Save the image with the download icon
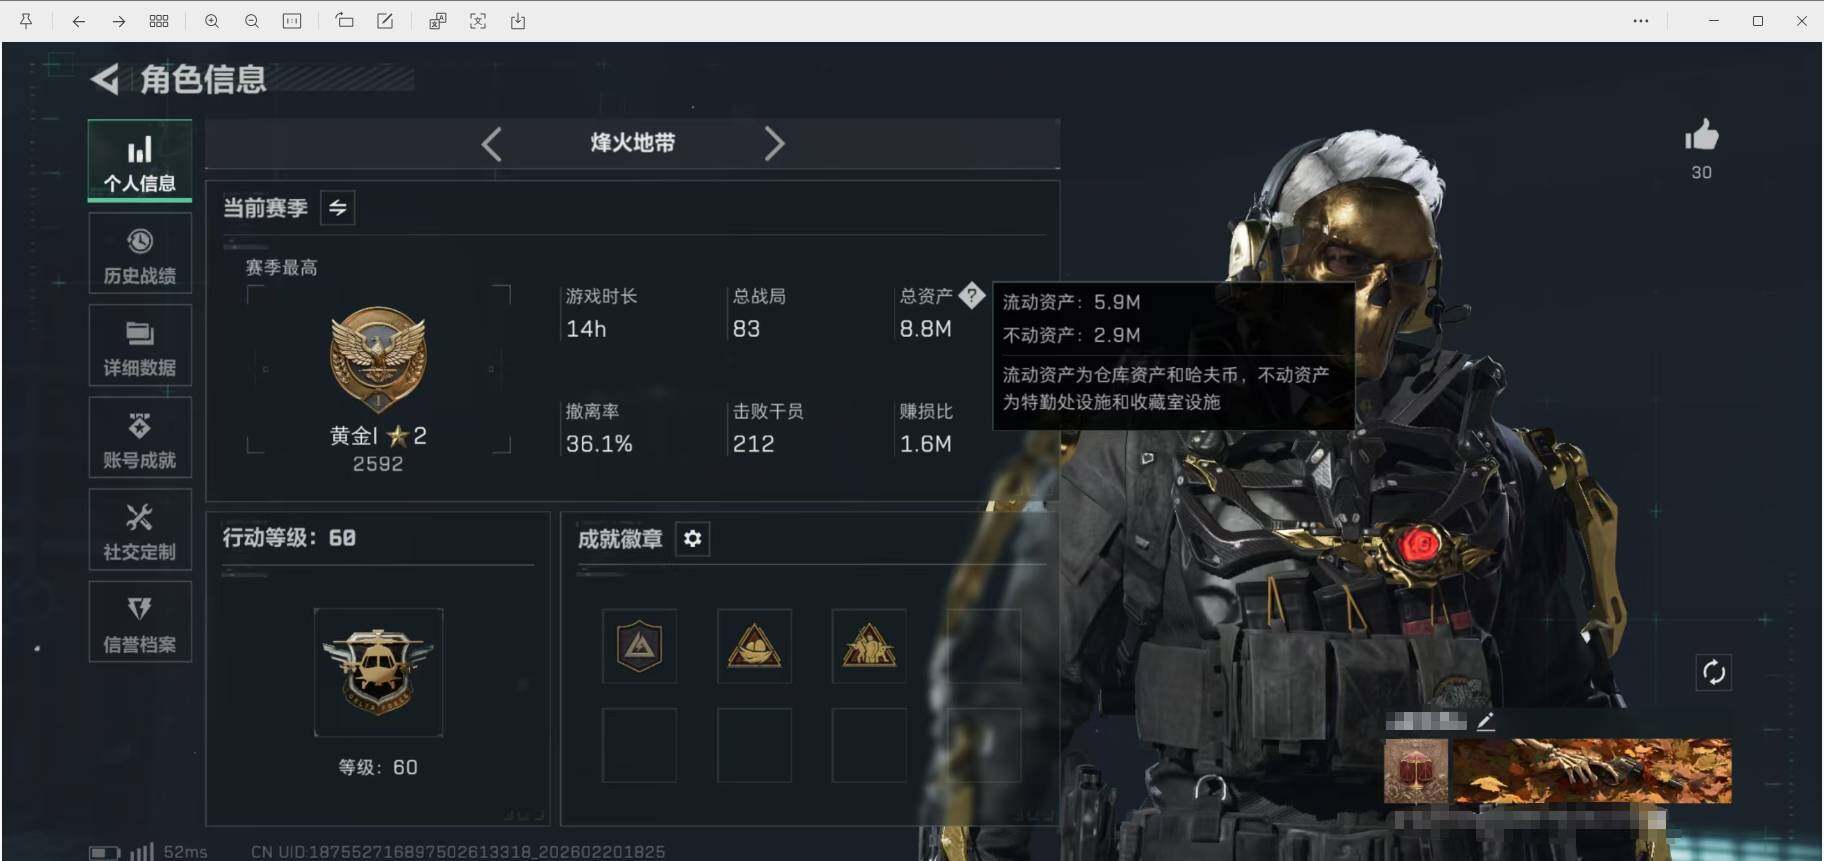 [518, 21]
